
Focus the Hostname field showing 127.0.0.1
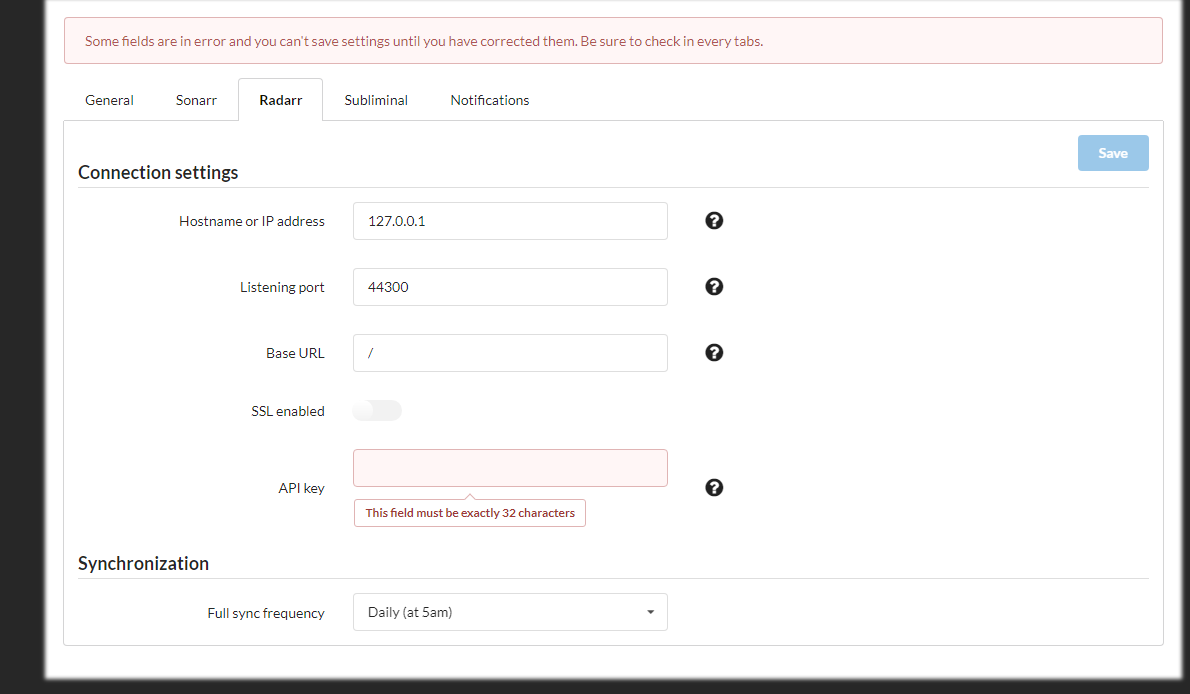coord(510,220)
